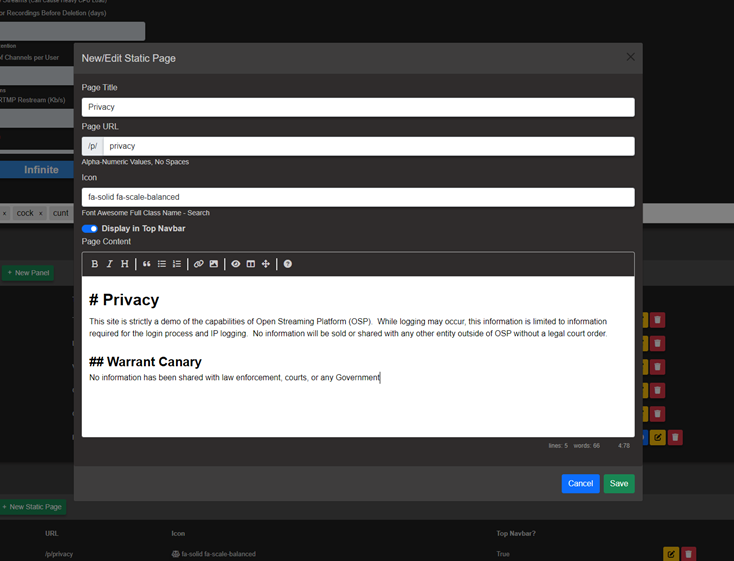Image resolution: width=734 pixels, height=561 pixels.
Task: Click into the Warrant Canary text line
Action: [x=235, y=377]
